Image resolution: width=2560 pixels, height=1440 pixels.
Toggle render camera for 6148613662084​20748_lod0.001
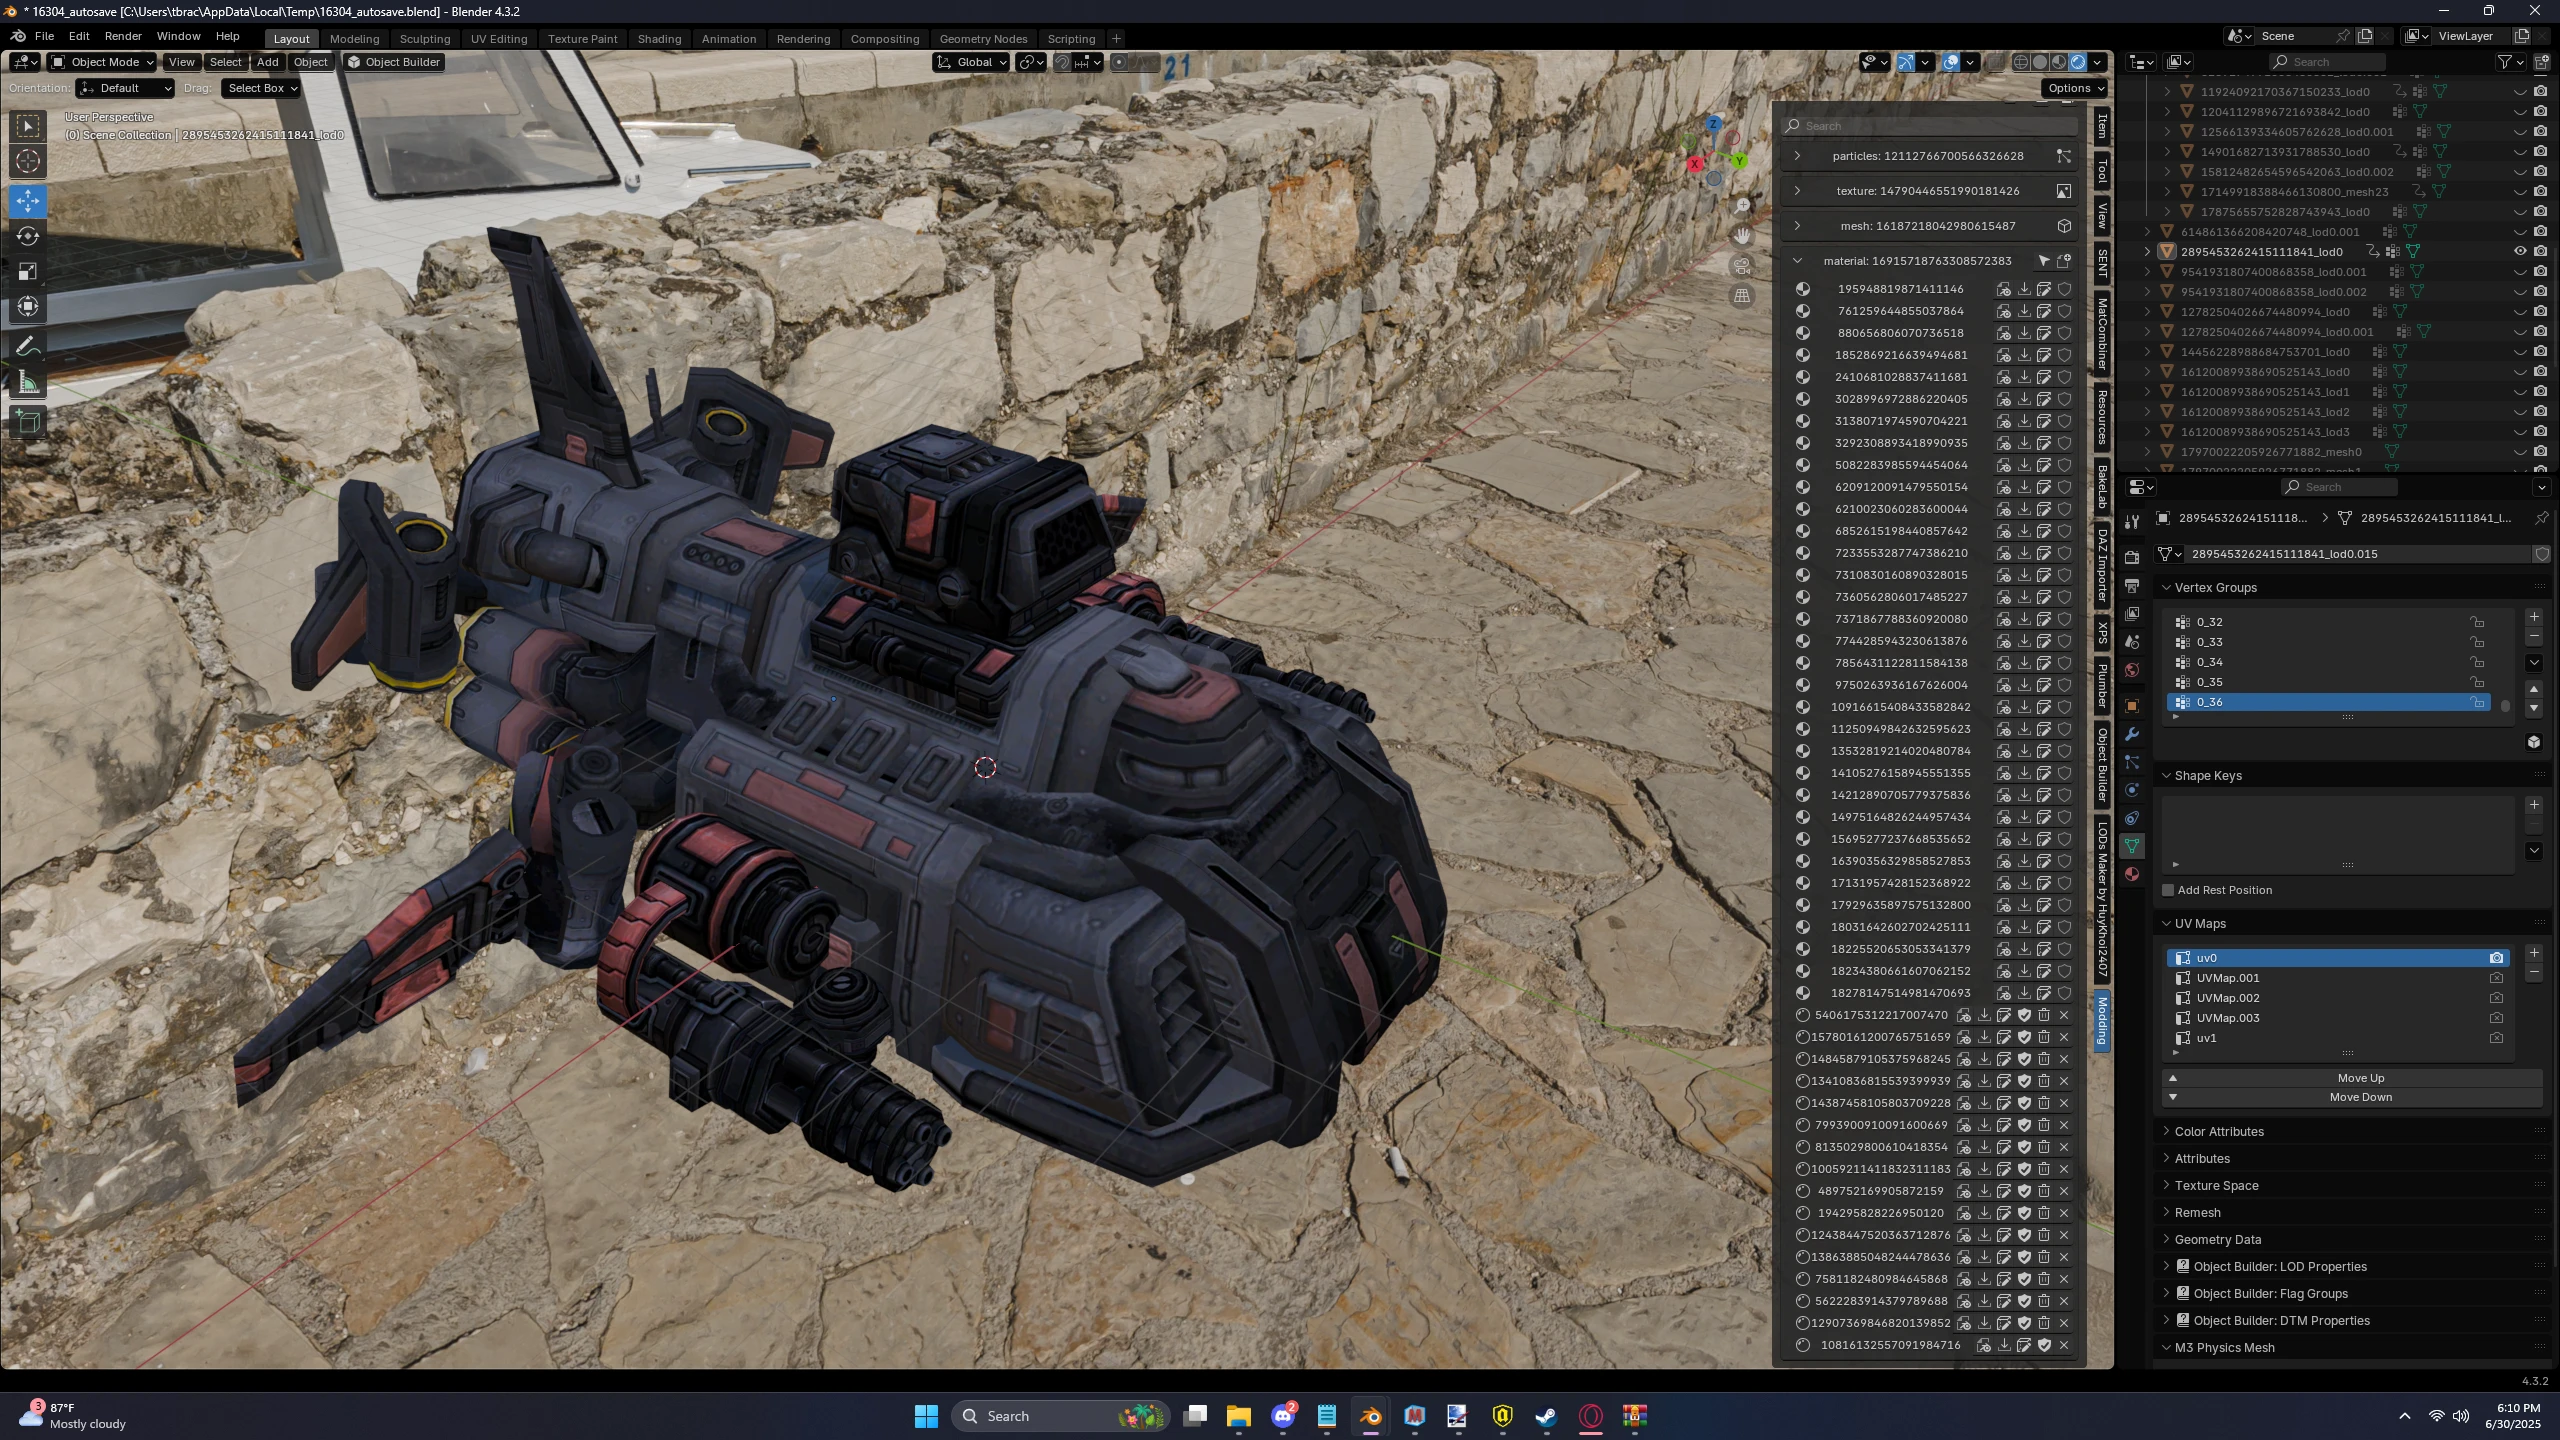click(2540, 232)
